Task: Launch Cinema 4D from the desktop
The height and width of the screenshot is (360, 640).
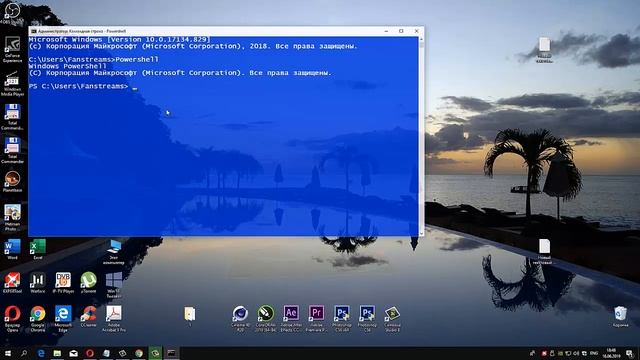Action: coord(240,318)
